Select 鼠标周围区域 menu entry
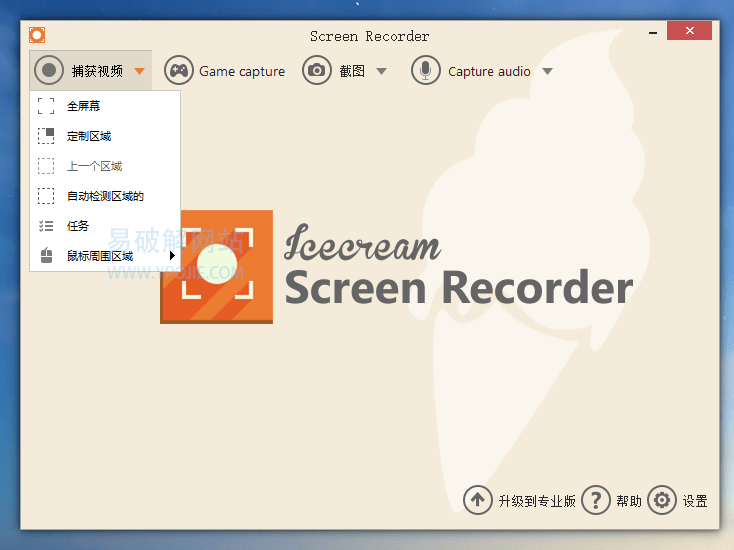 coord(105,256)
